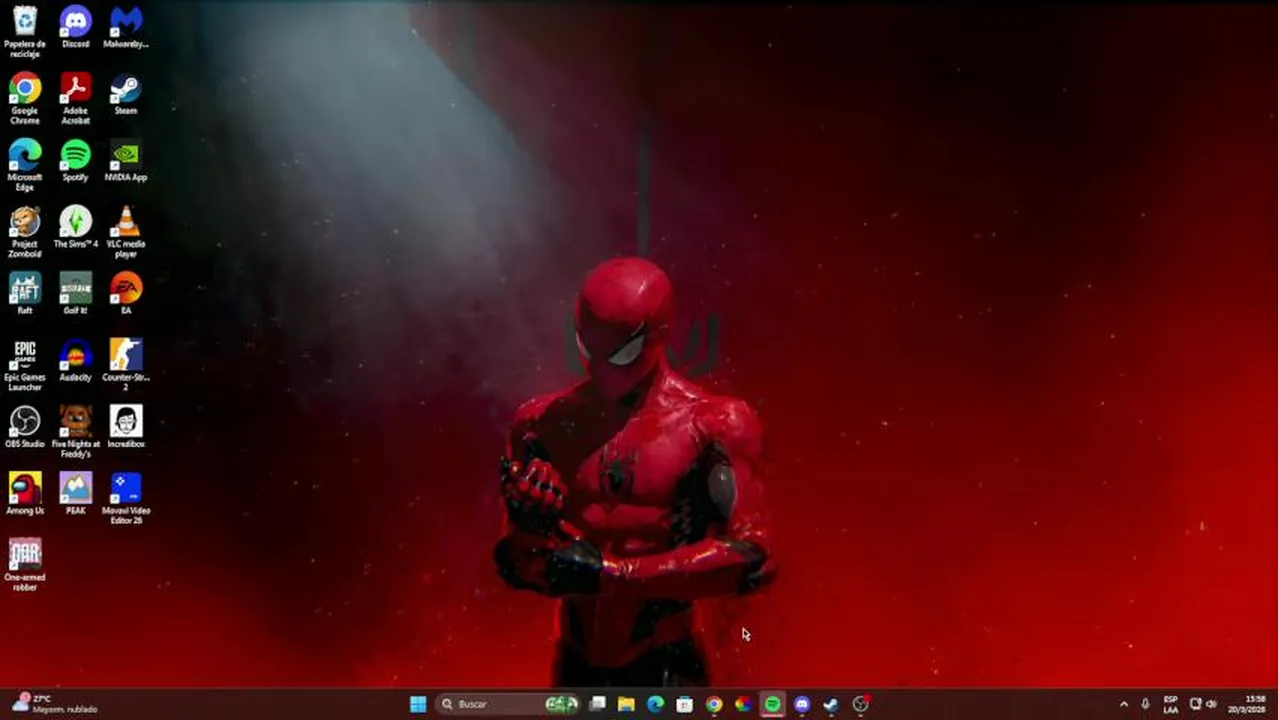Select The Sims 4 desktop shortcut
1278x720 pixels.
pos(75,227)
